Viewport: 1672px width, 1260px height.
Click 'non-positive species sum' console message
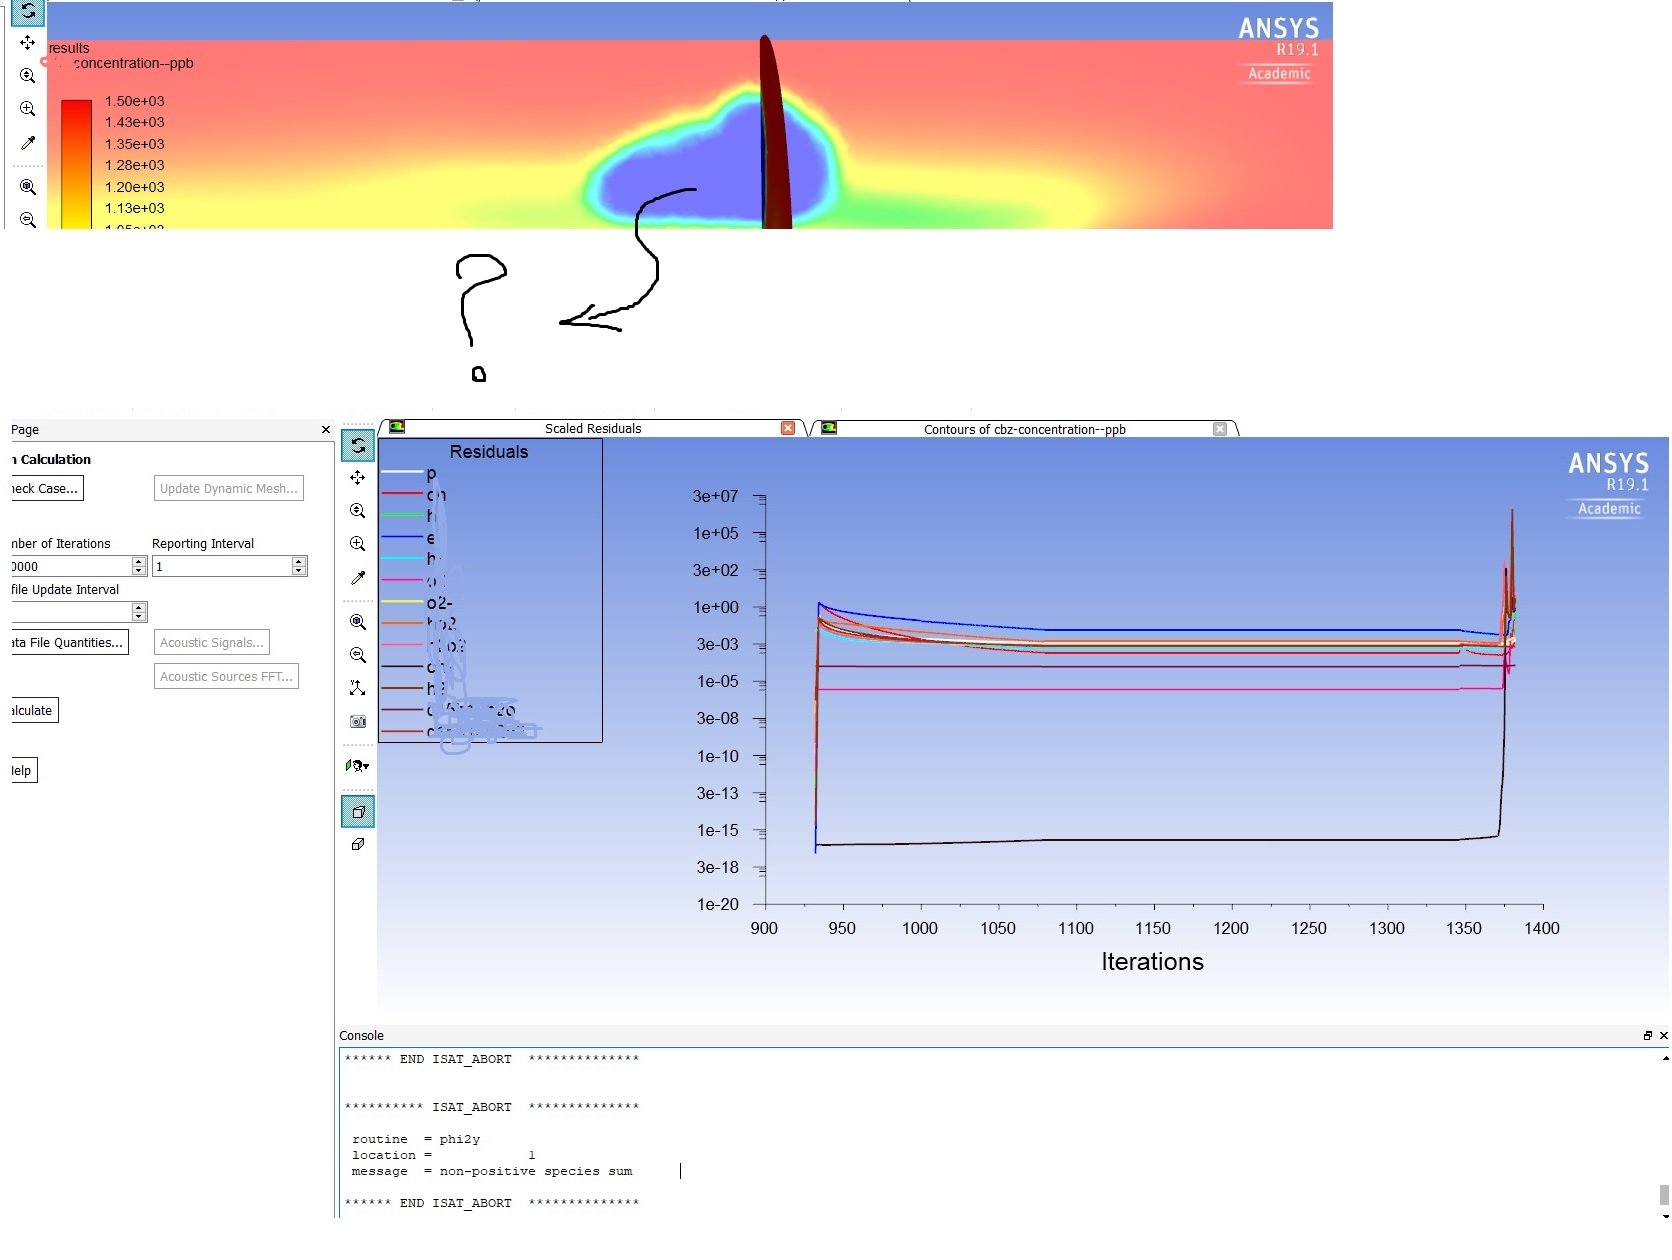pos(536,1171)
